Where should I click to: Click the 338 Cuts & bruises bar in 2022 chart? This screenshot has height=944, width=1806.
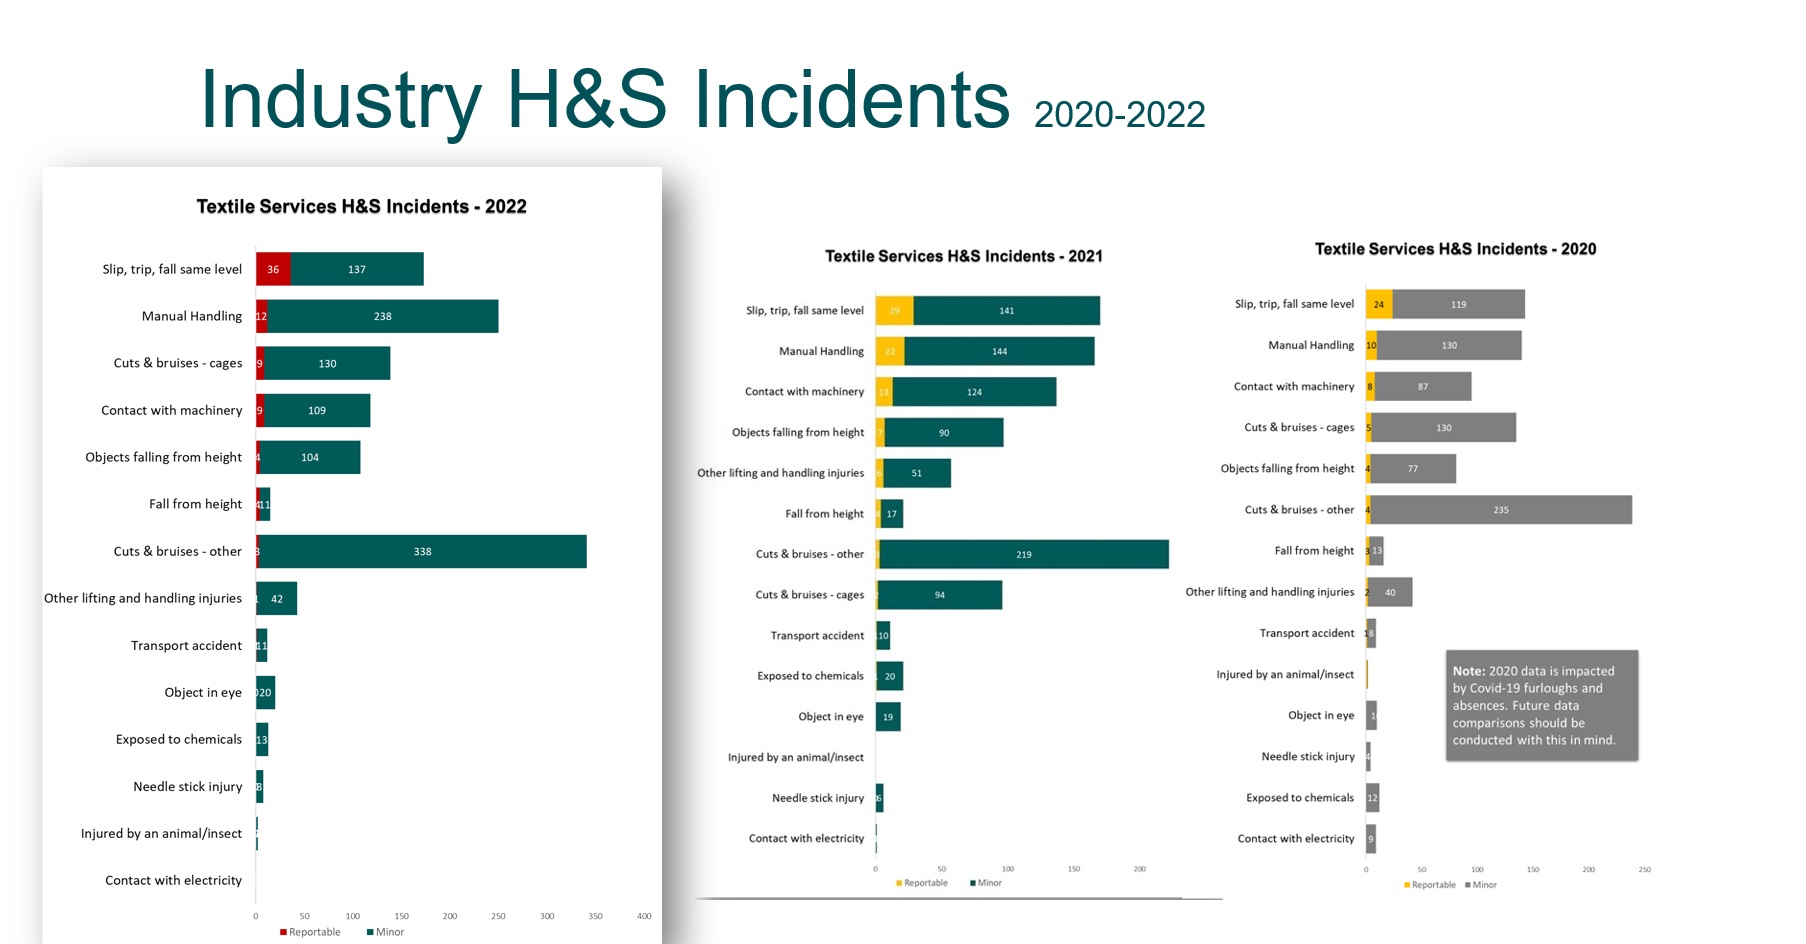[420, 551]
